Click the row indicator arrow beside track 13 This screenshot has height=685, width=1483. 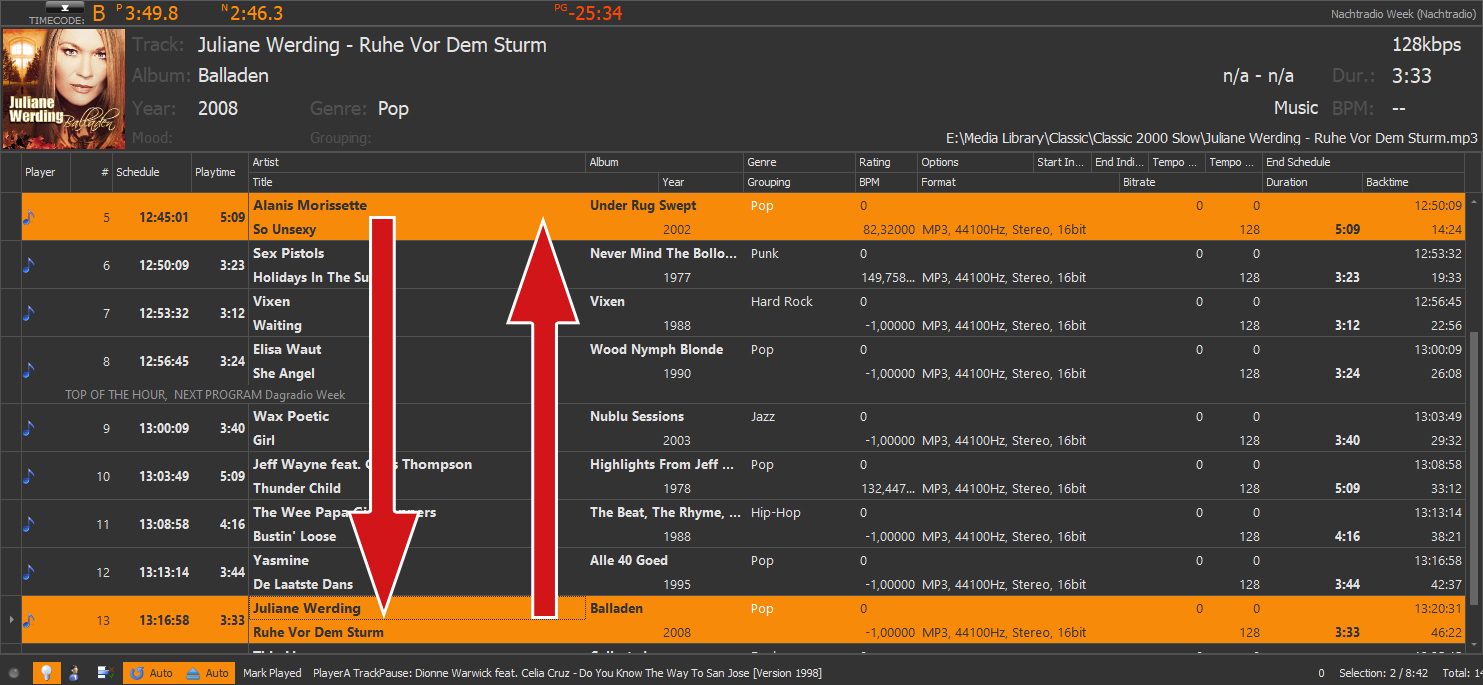pos(11,620)
